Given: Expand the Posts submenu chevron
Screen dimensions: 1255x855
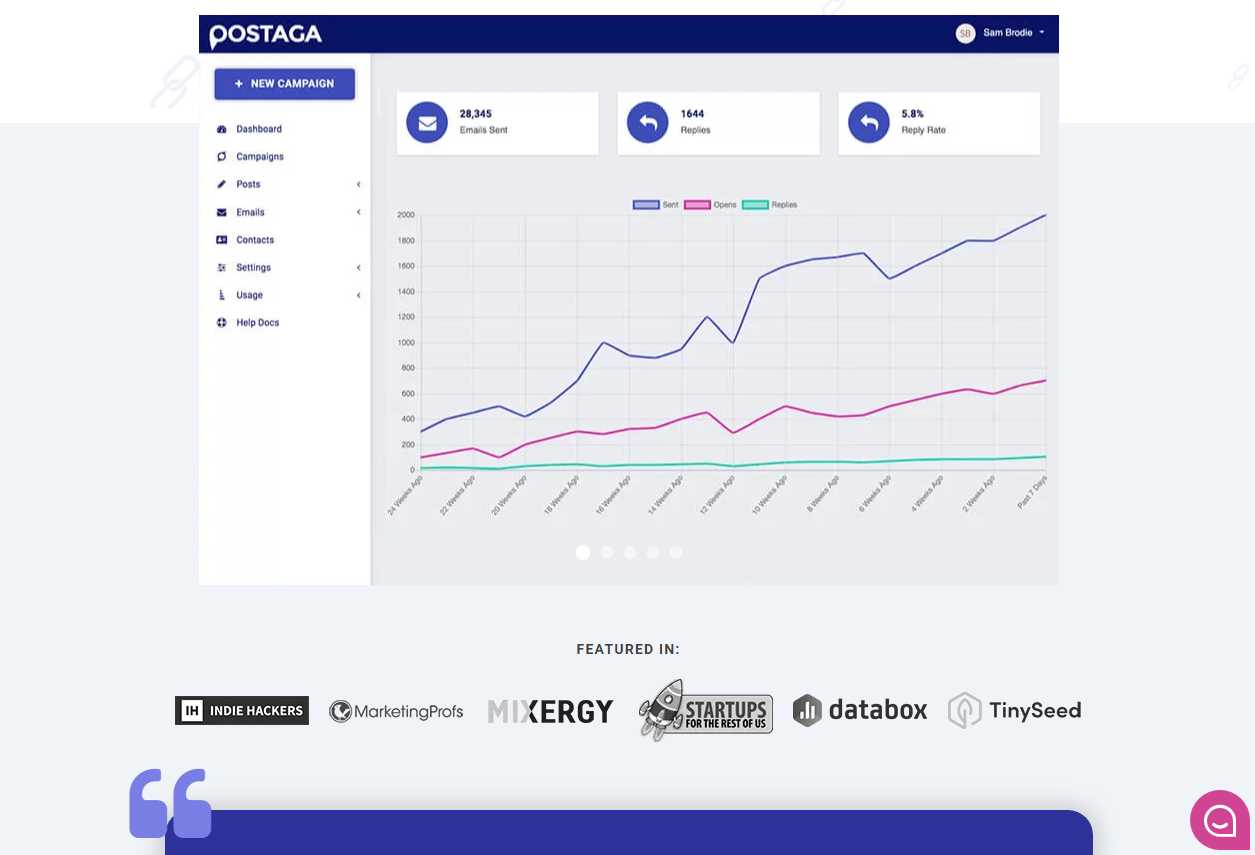Looking at the screenshot, I should (358, 184).
